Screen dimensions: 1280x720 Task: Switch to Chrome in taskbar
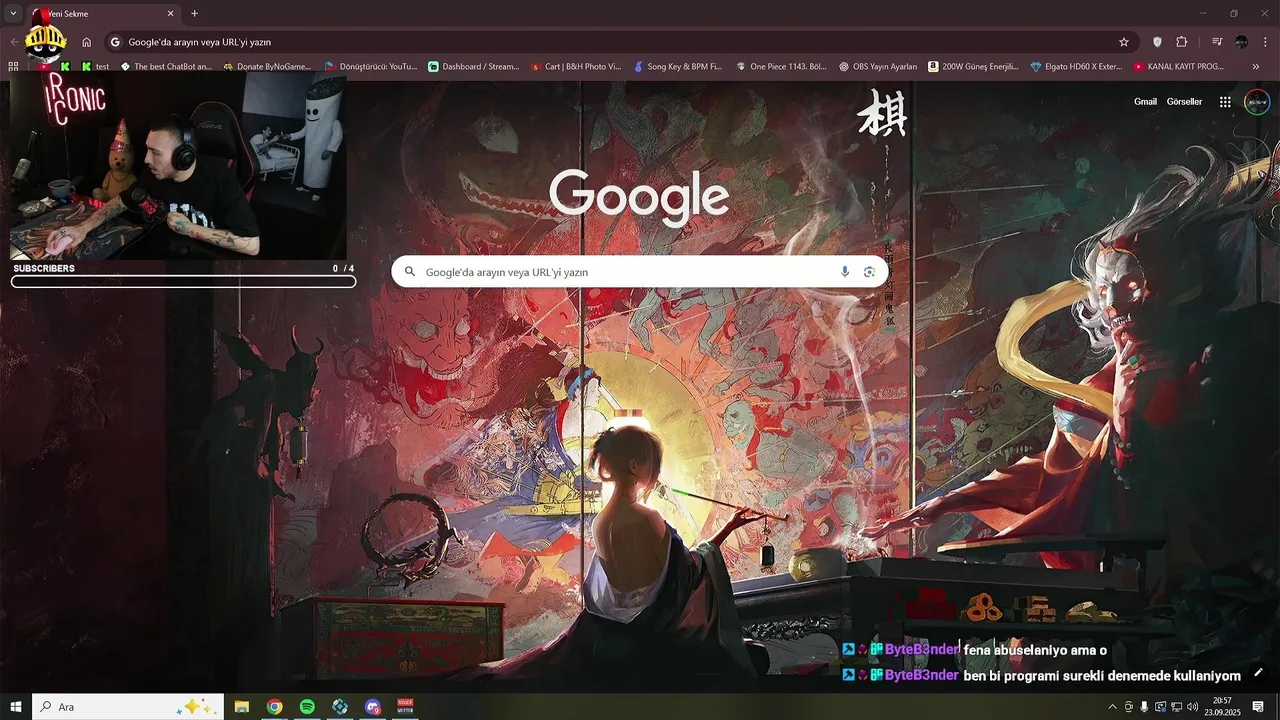[x=274, y=707]
